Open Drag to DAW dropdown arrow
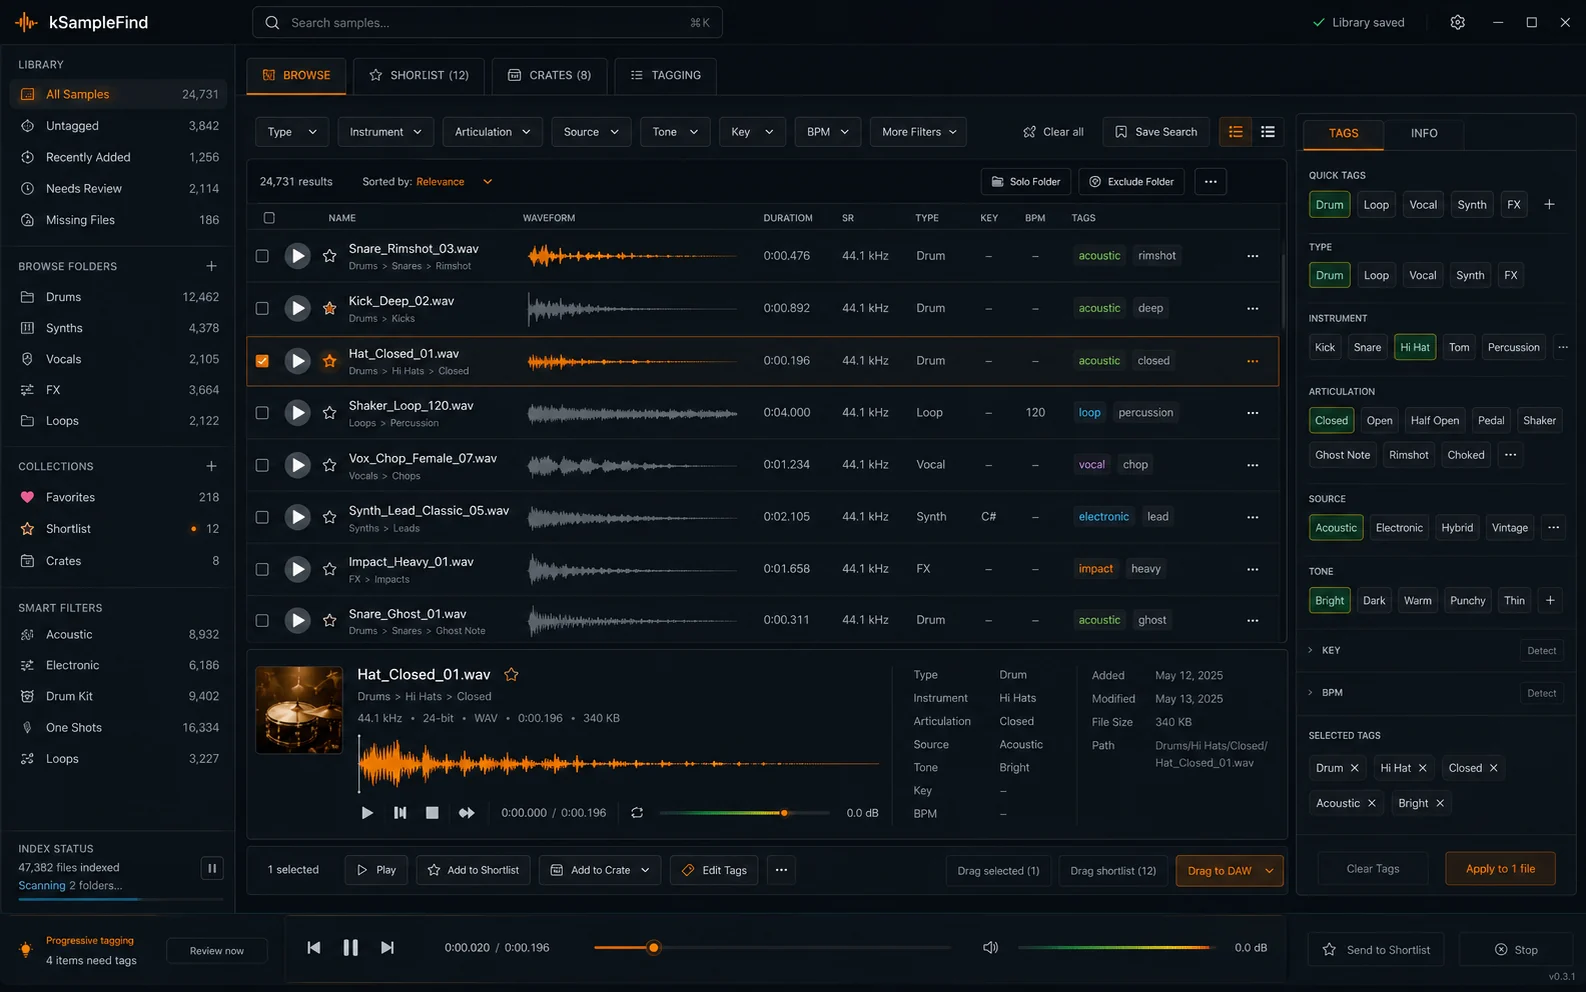The image size is (1586, 992). pos(1269,871)
